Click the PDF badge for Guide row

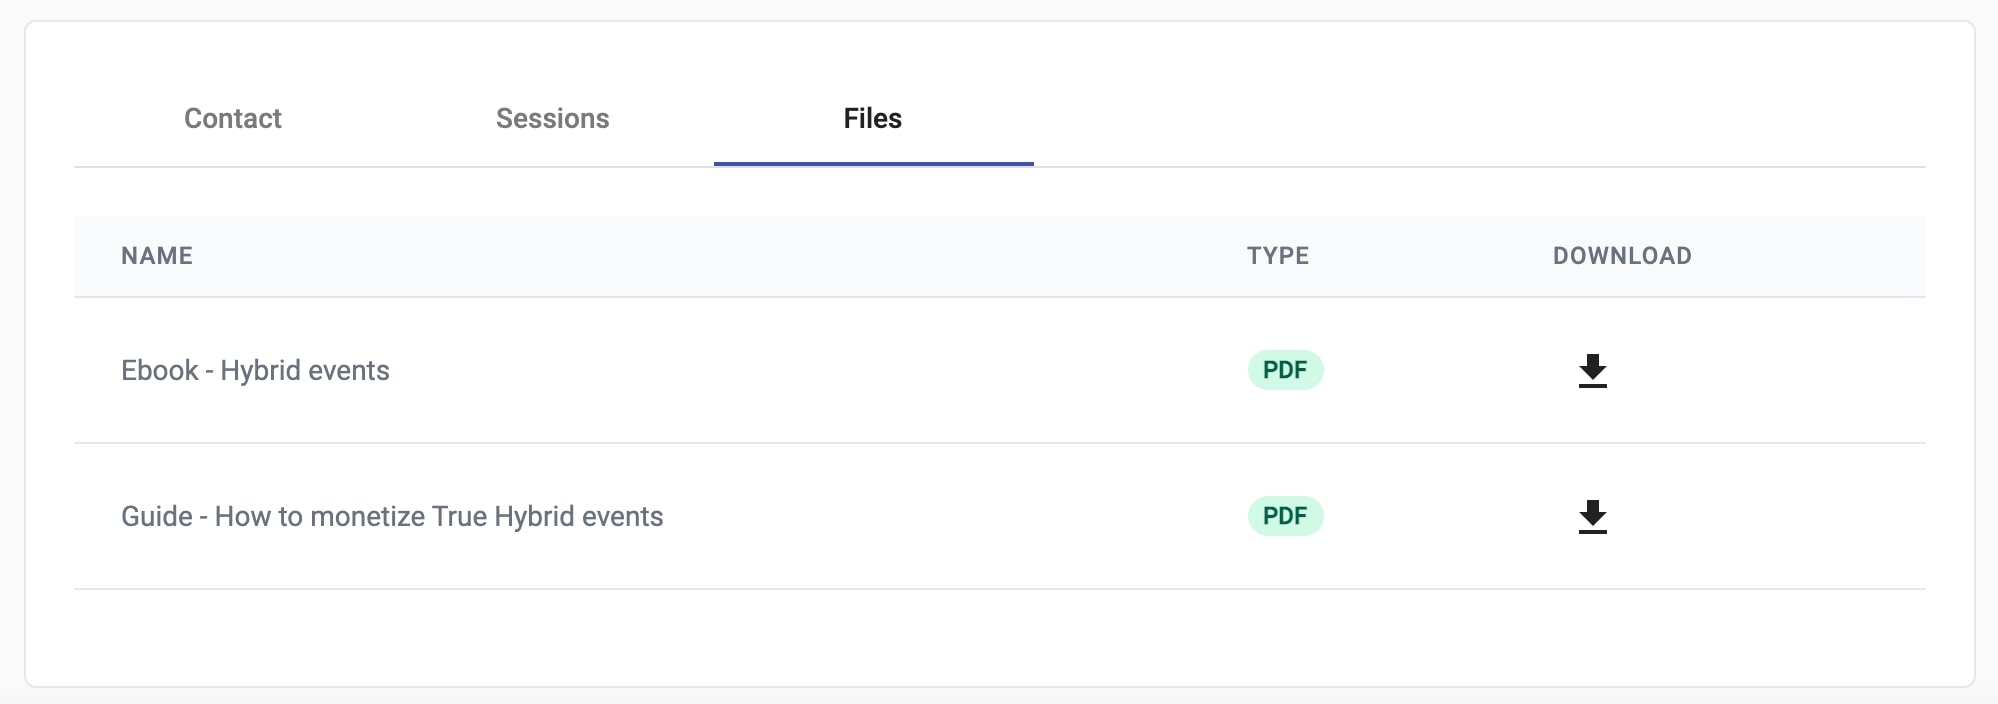[x=1285, y=516]
